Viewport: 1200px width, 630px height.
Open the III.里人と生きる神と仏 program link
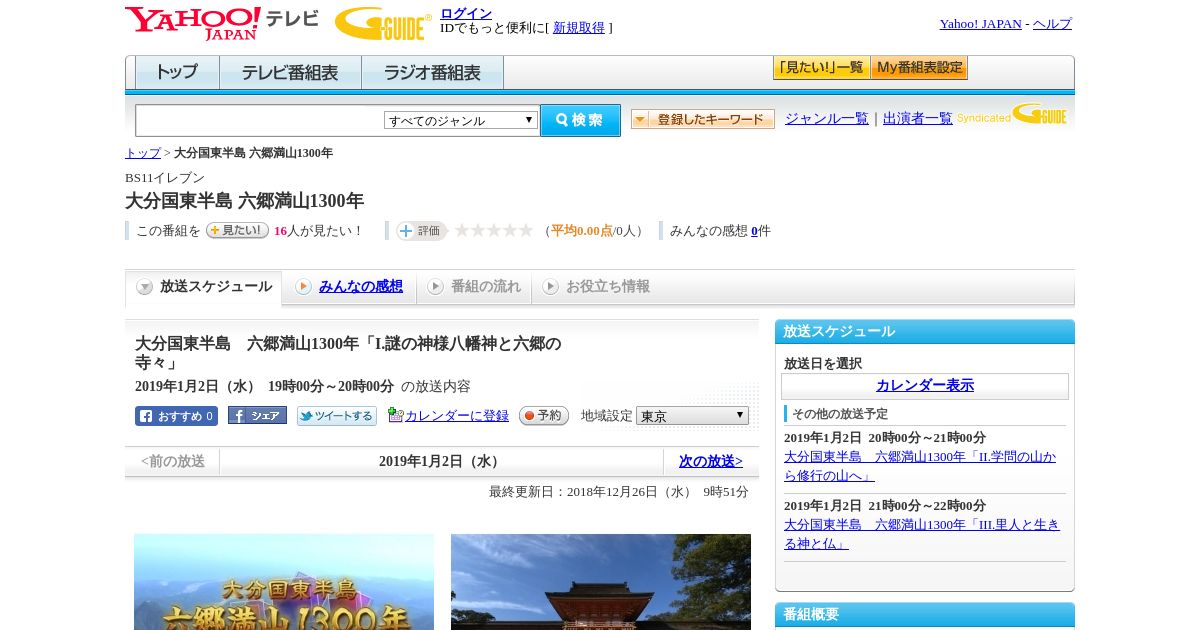pyautogui.click(x=922, y=534)
